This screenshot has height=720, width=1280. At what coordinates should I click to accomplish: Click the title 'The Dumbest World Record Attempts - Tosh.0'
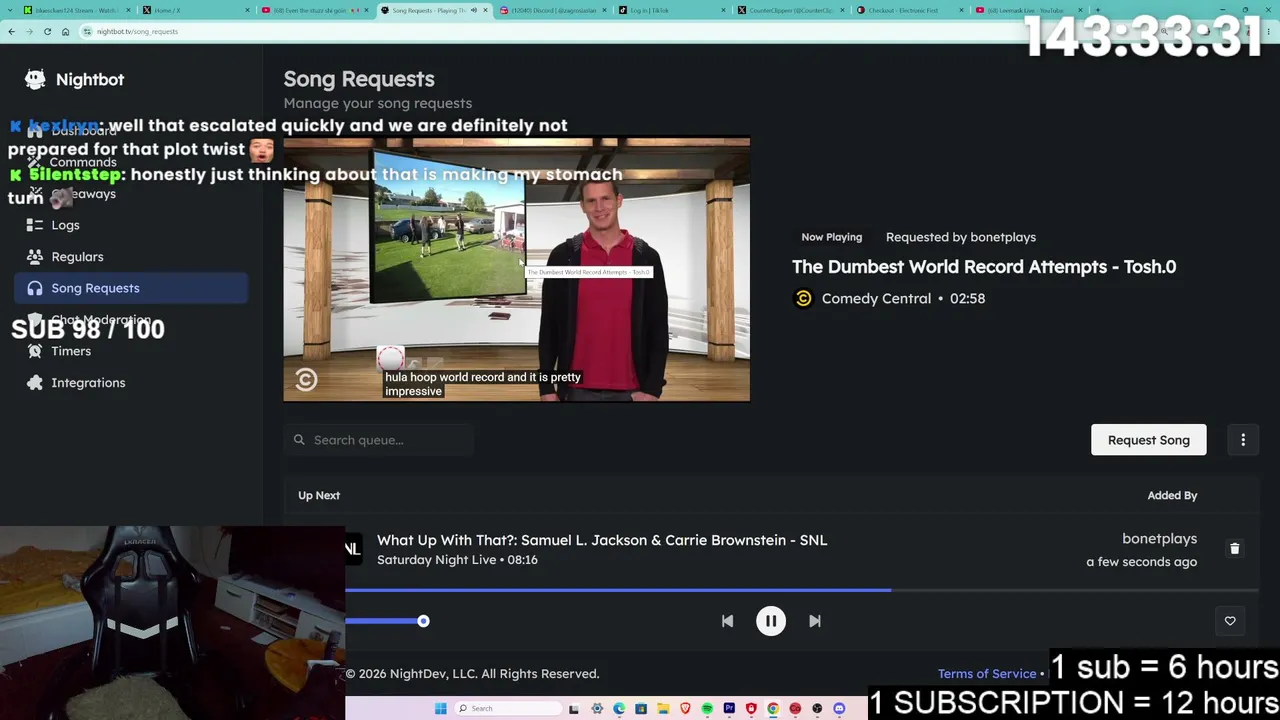tap(984, 267)
